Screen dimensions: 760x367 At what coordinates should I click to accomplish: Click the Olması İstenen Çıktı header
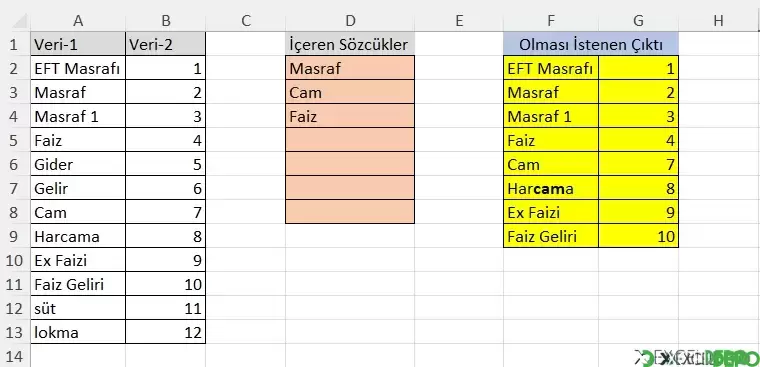click(591, 45)
